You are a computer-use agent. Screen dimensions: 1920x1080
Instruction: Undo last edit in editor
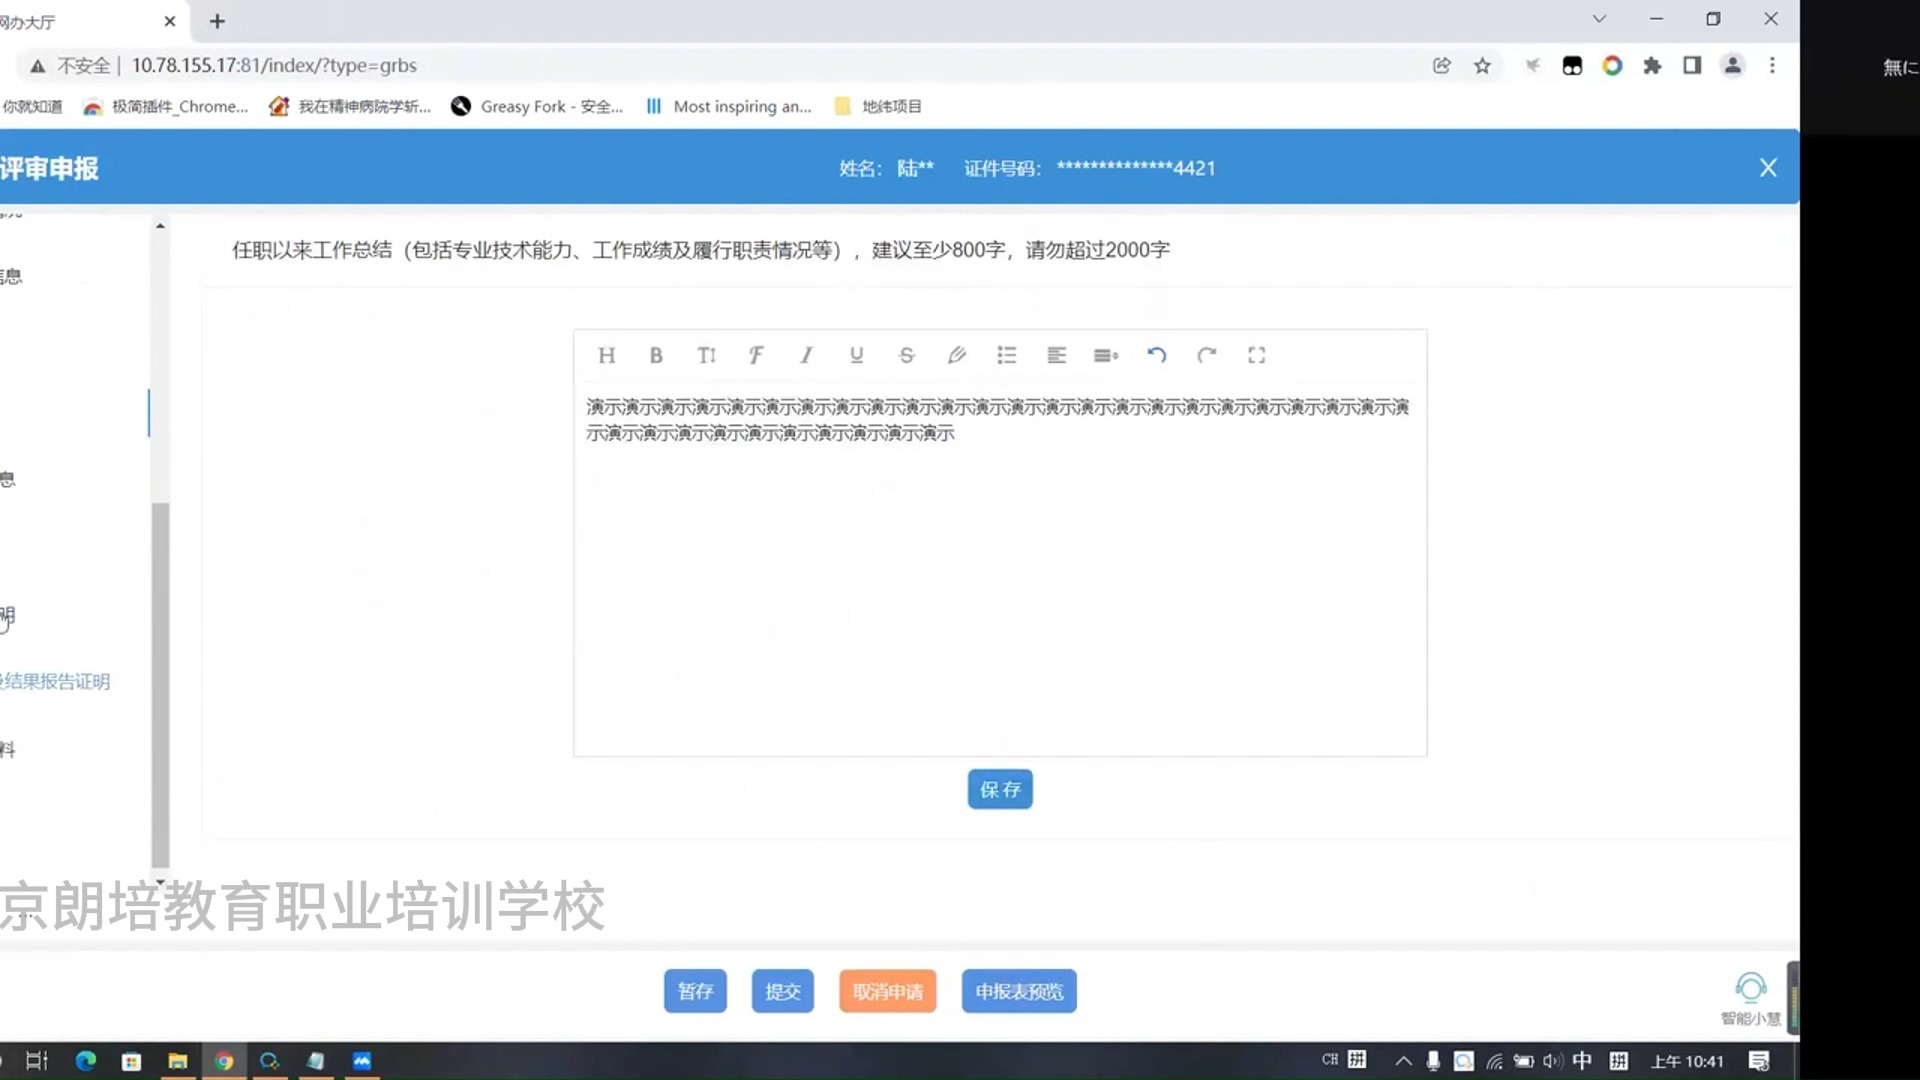pyautogui.click(x=1156, y=355)
